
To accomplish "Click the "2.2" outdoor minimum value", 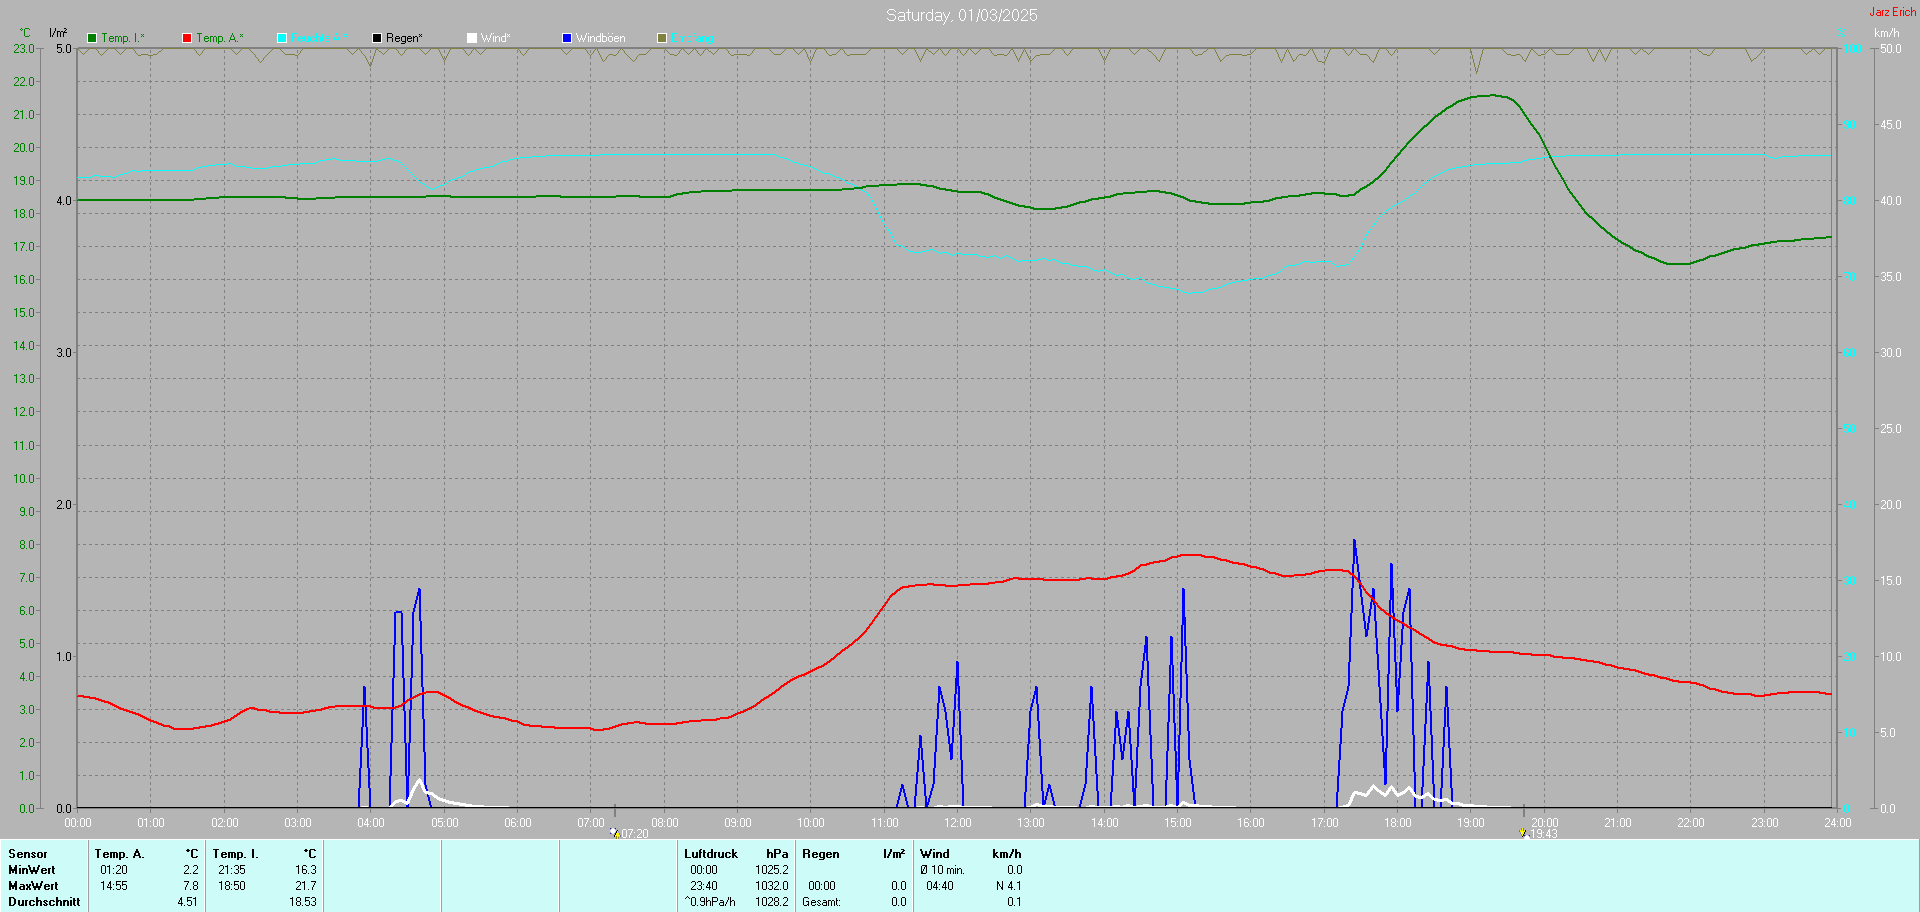I will pos(191,870).
